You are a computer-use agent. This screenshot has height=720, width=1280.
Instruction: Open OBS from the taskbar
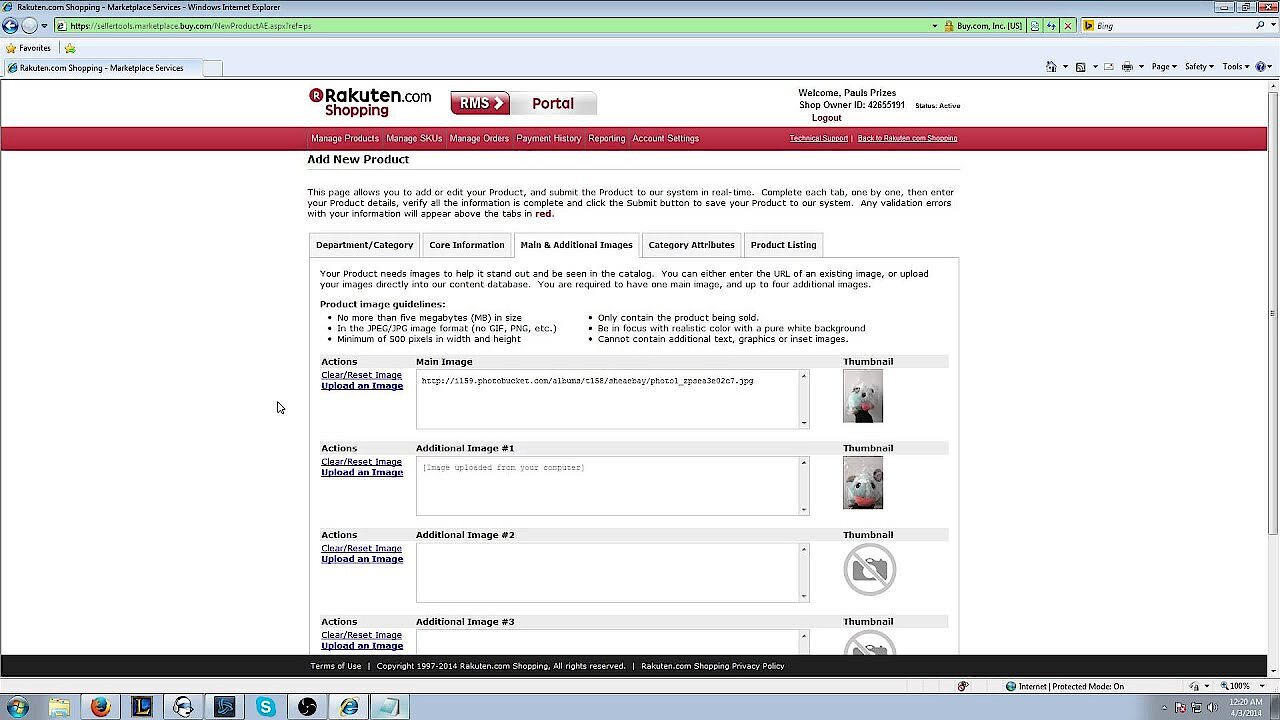(307, 707)
